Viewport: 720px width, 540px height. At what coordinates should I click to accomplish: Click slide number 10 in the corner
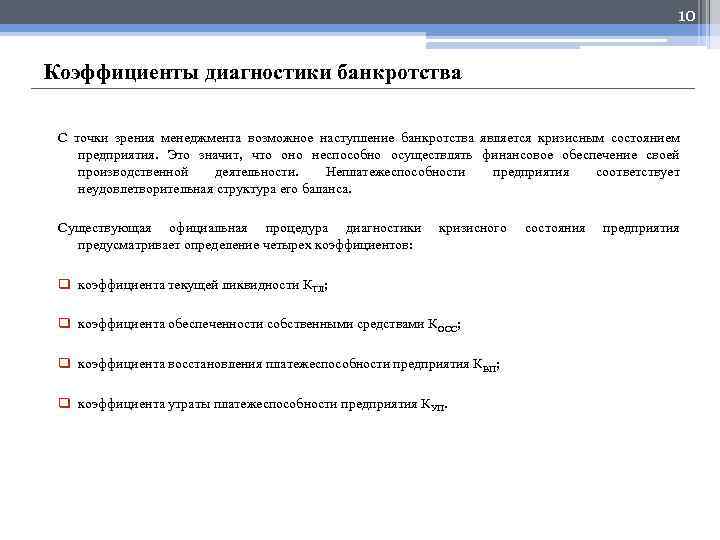[686, 17]
